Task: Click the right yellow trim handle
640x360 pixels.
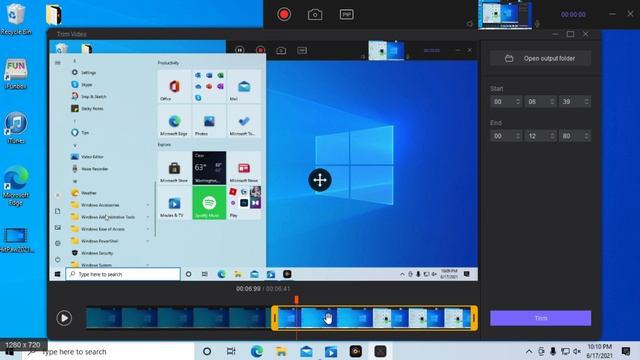Action: (474, 318)
